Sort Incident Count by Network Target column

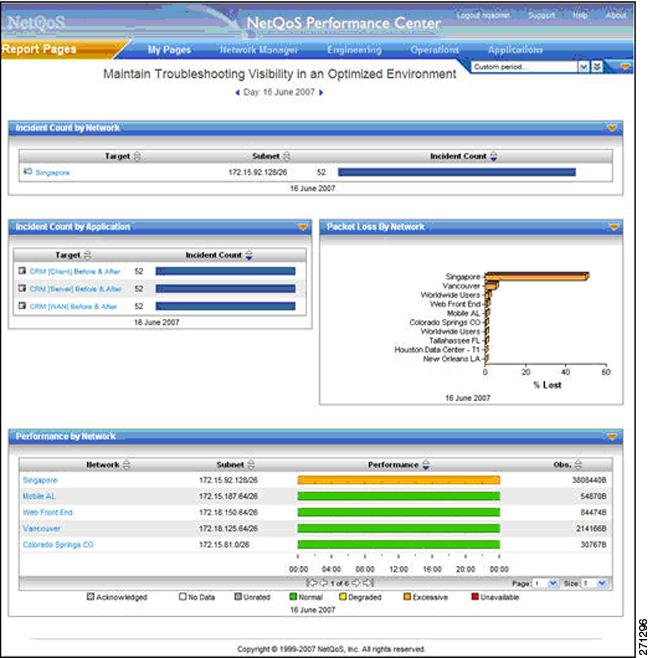(137, 157)
